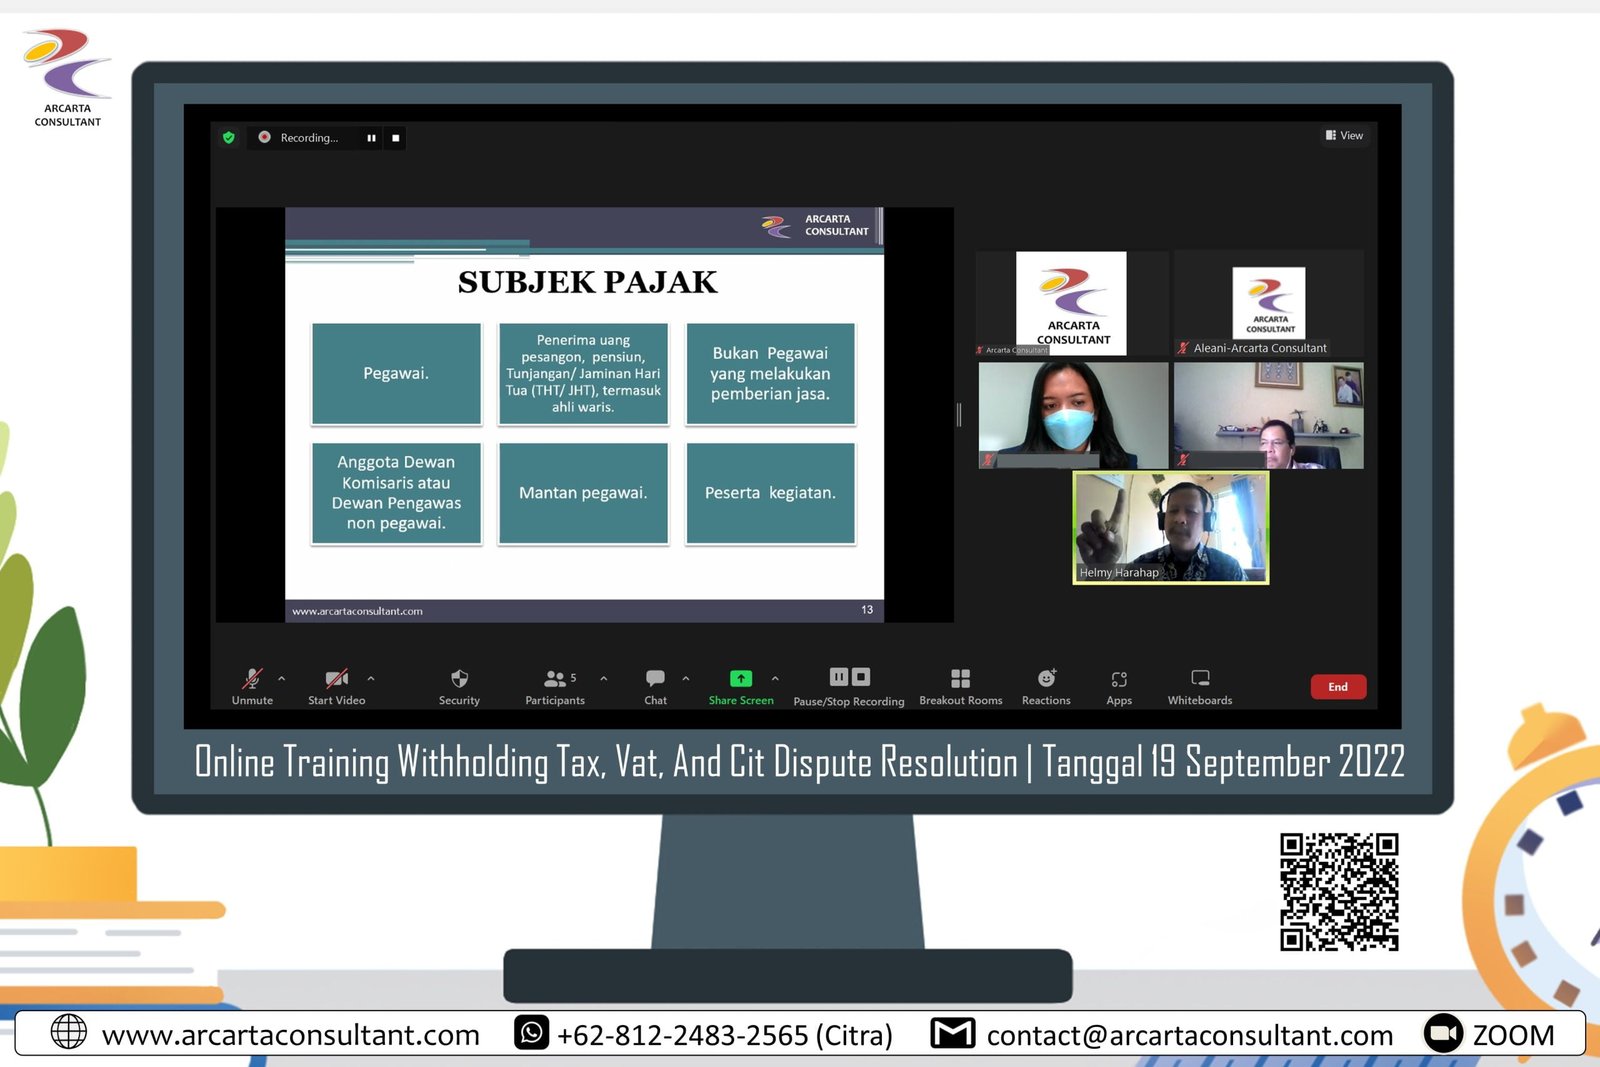Screen dimensions: 1600x1067
Task: Open Whiteboards
Action: [x=1200, y=679]
